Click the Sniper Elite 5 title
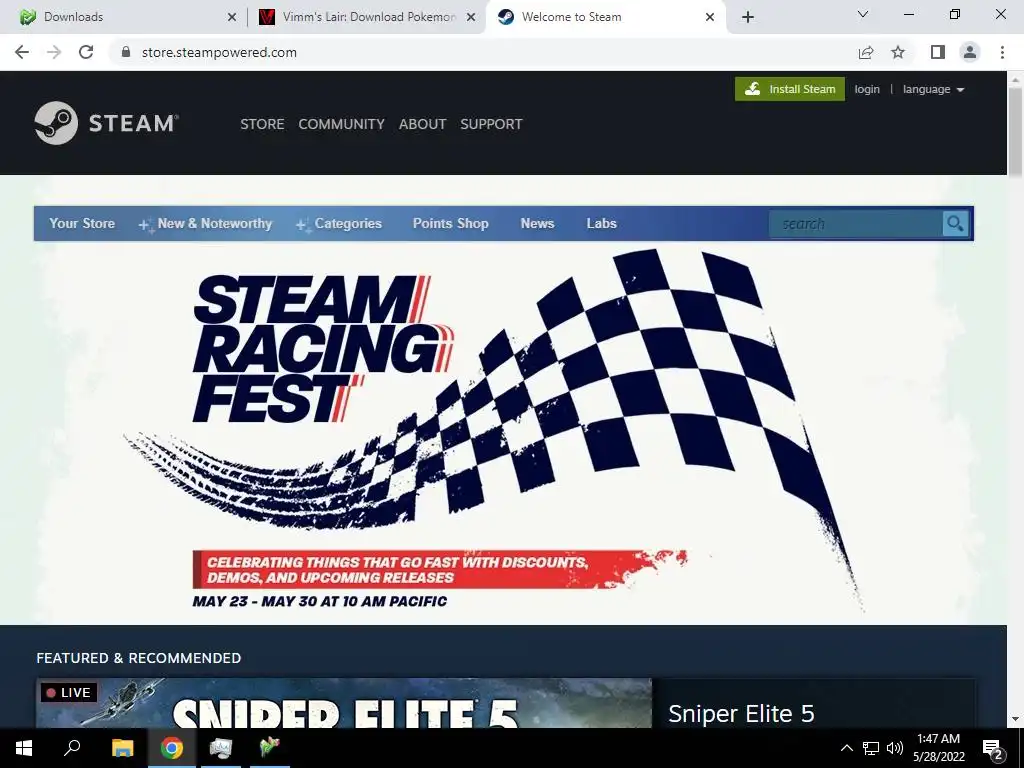This screenshot has width=1024, height=768. pyautogui.click(x=741, y=714)
